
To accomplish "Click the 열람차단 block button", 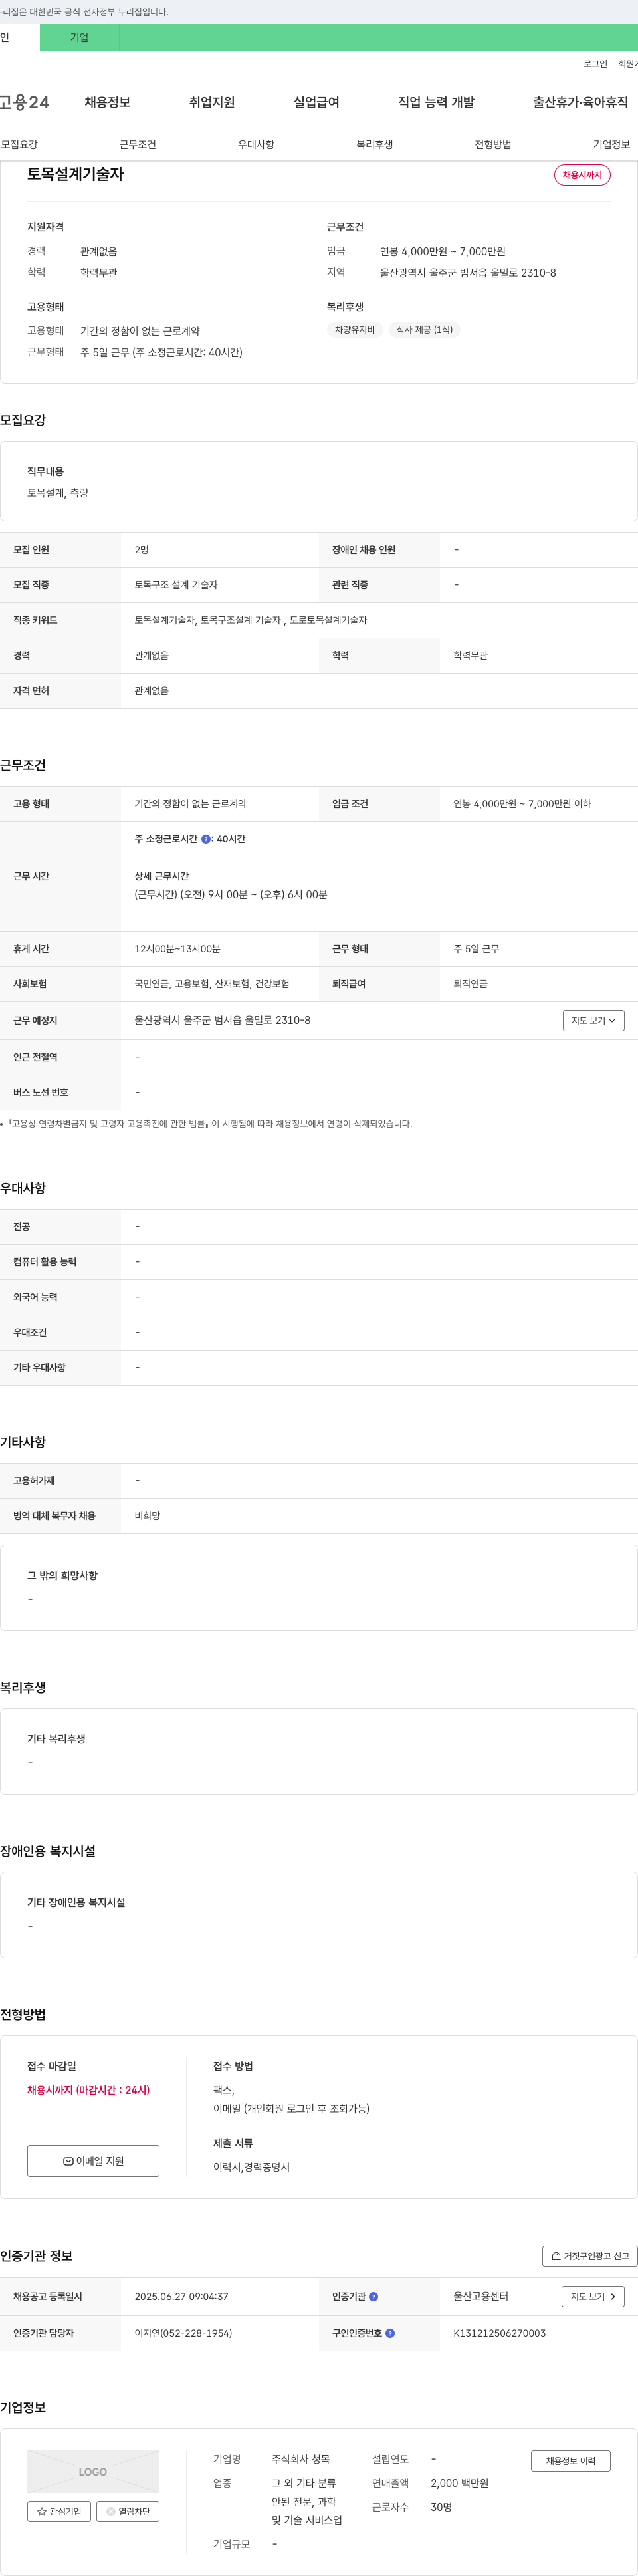I will (x=128, y=2511).
